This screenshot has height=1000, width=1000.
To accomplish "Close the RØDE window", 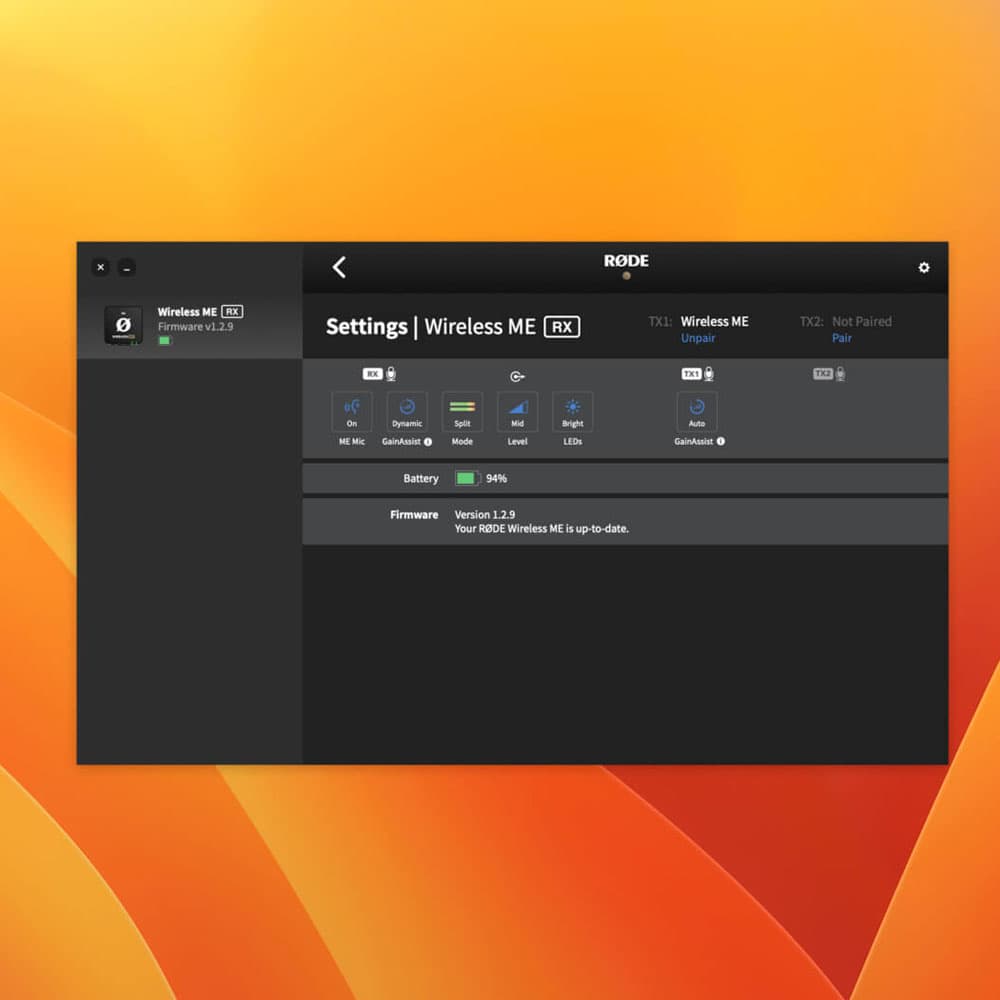I will [x=100, y=267].
